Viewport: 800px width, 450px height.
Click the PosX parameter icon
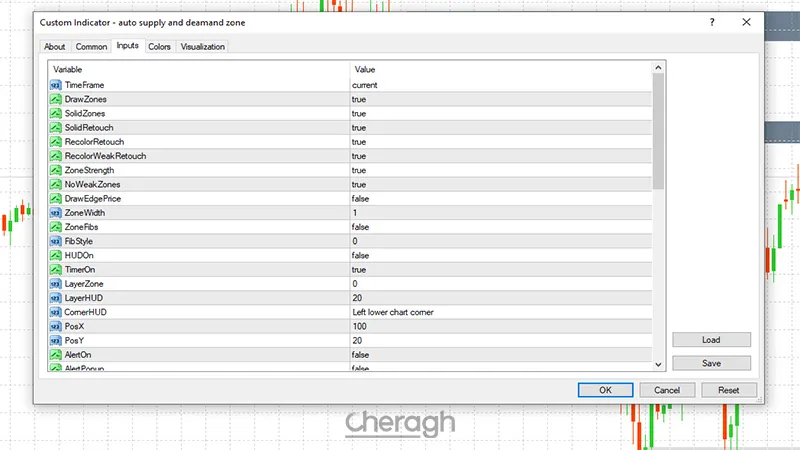tap(55, 326)
